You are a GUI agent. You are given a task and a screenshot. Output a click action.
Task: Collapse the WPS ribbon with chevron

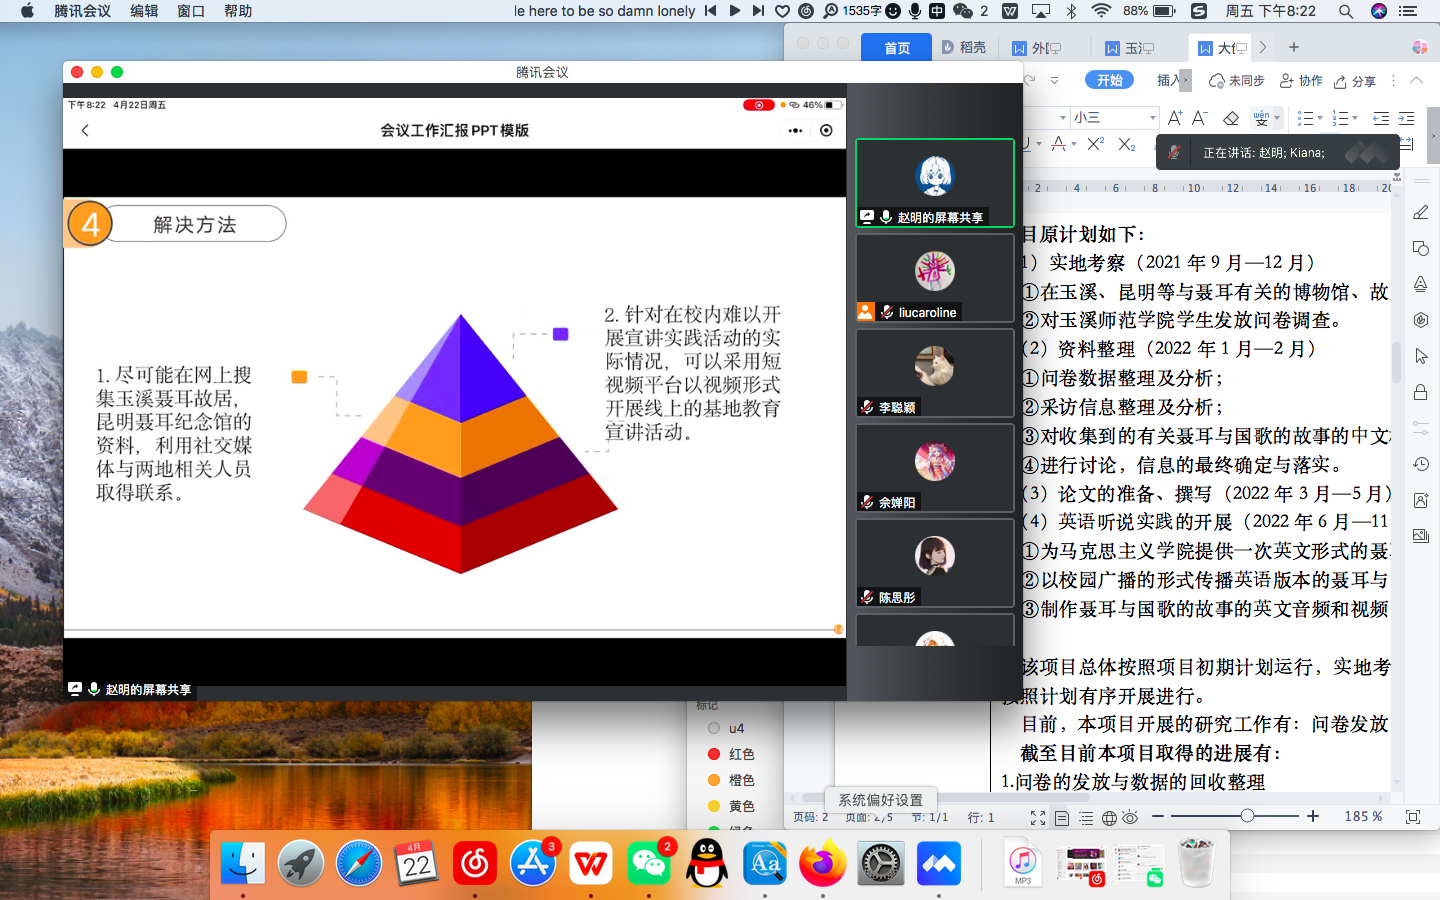tap(1416, 80)
